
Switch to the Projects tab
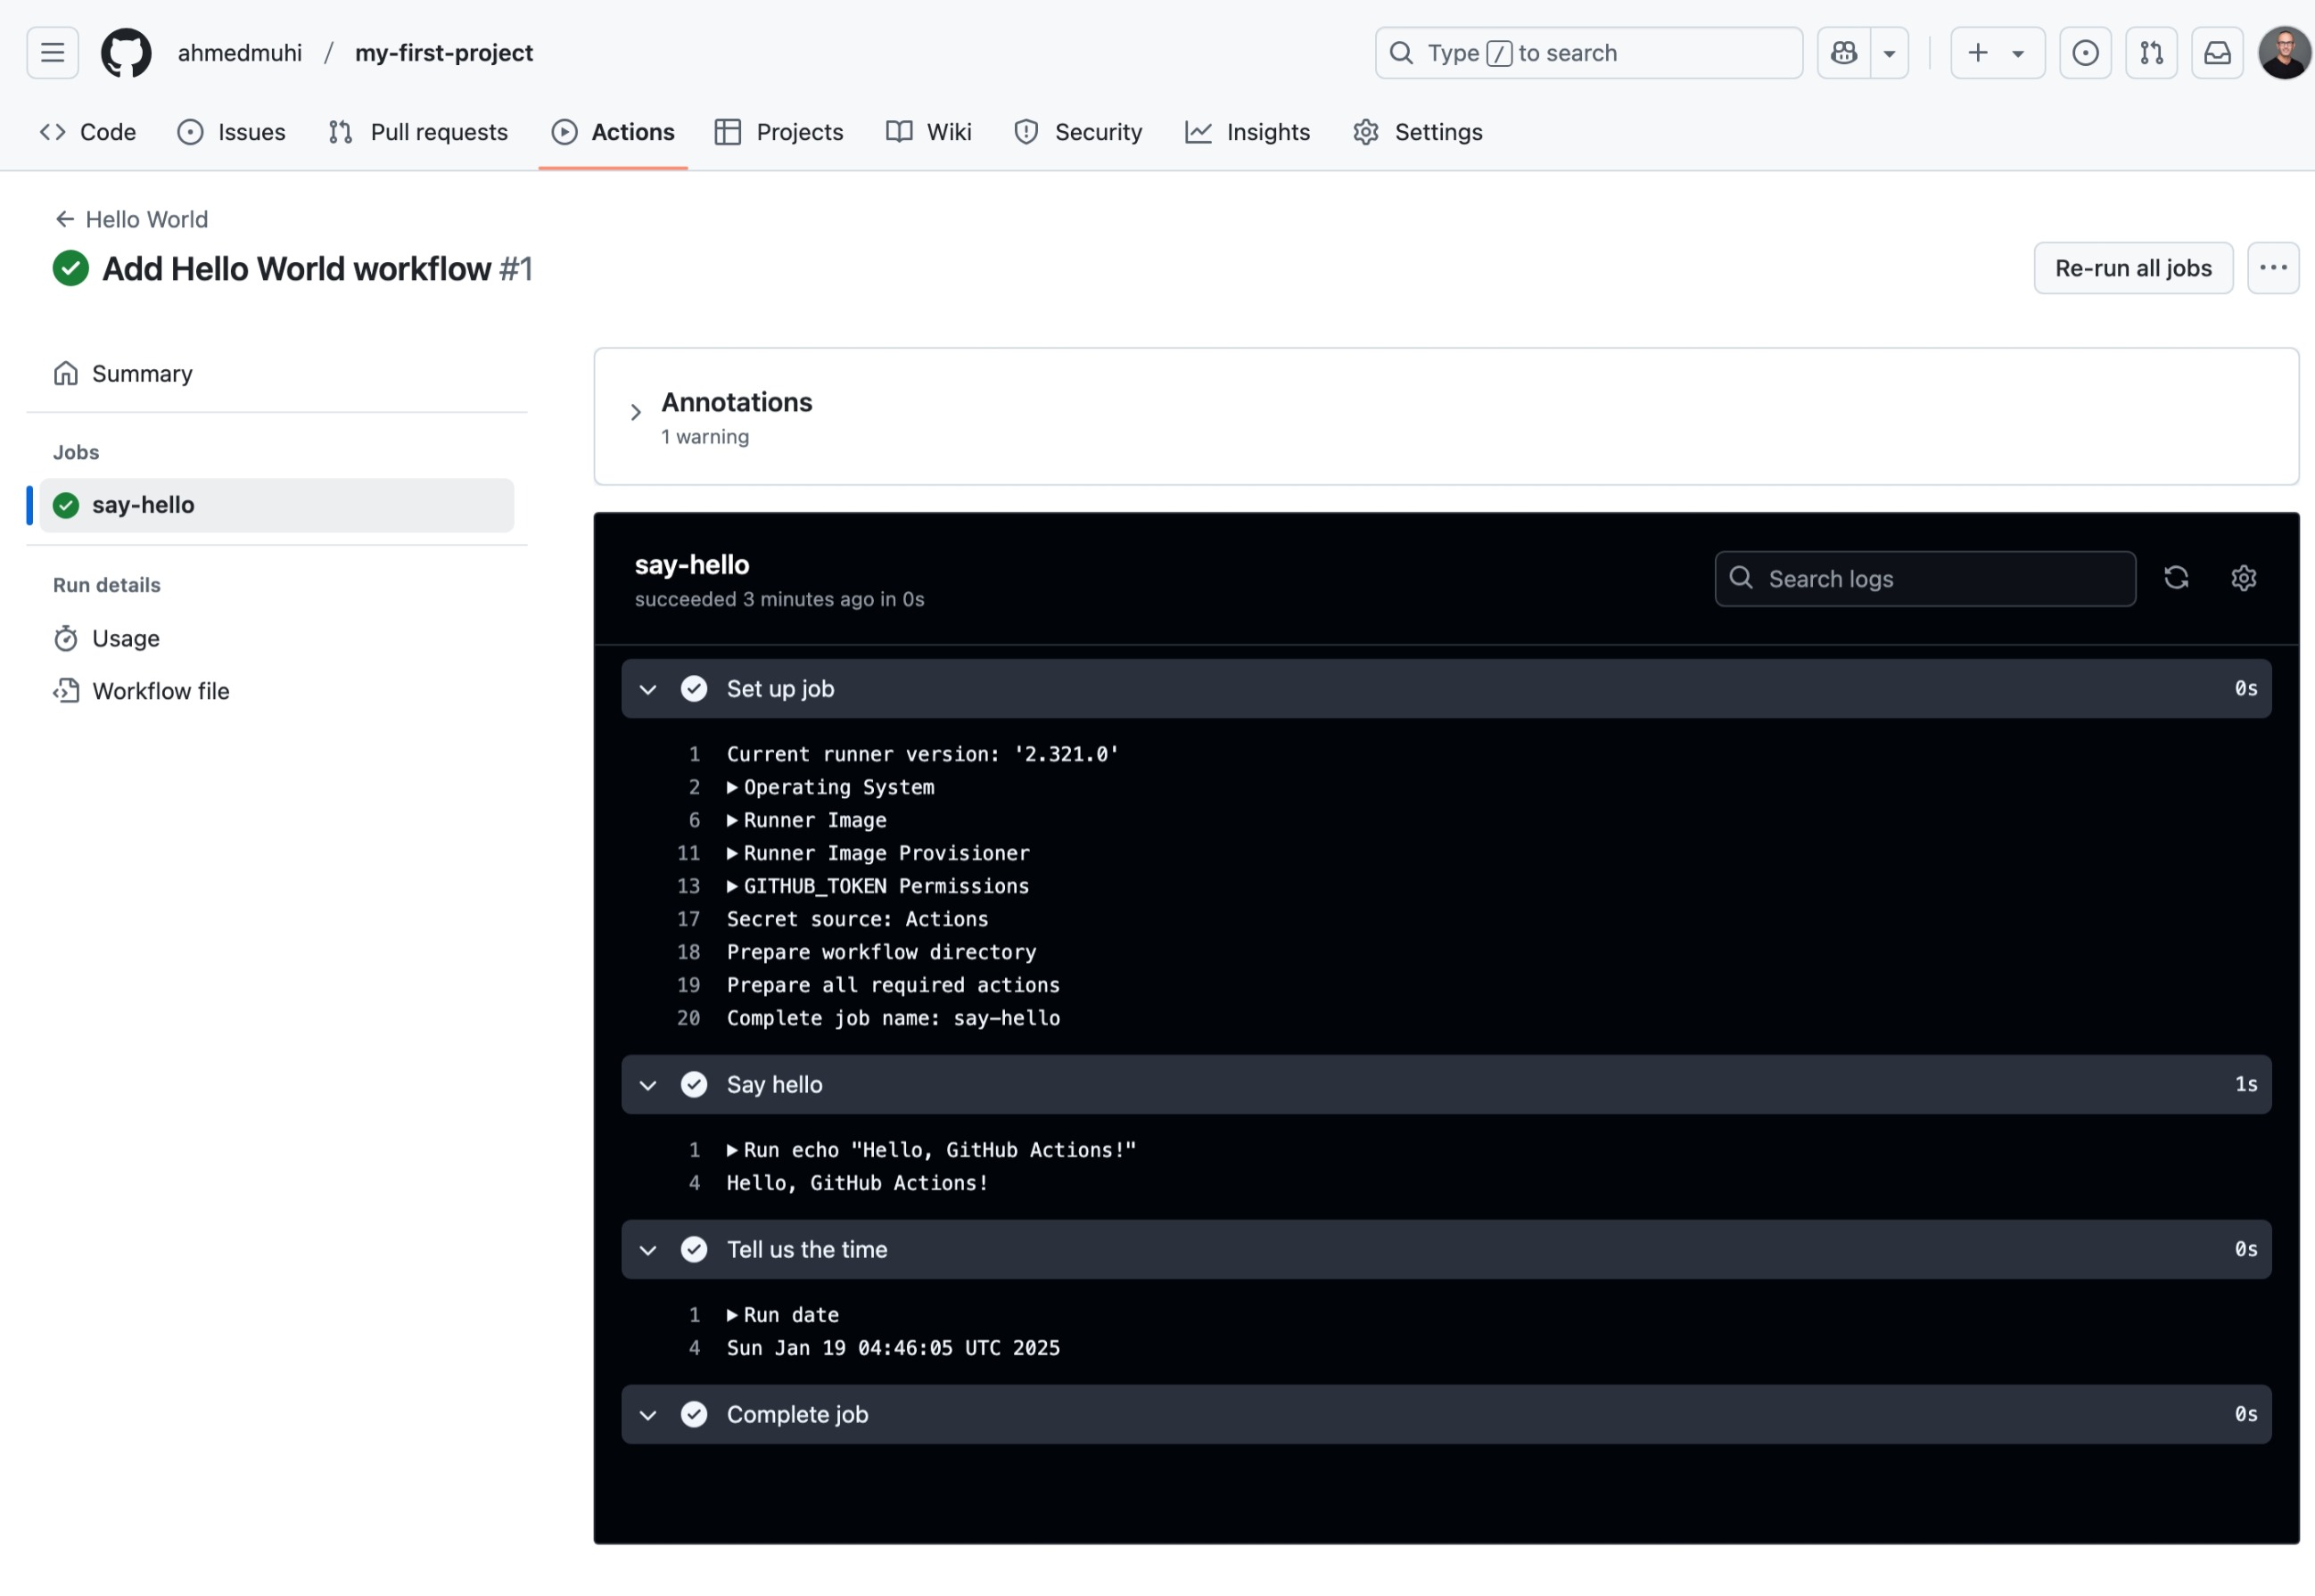click(x=779, y=132)
